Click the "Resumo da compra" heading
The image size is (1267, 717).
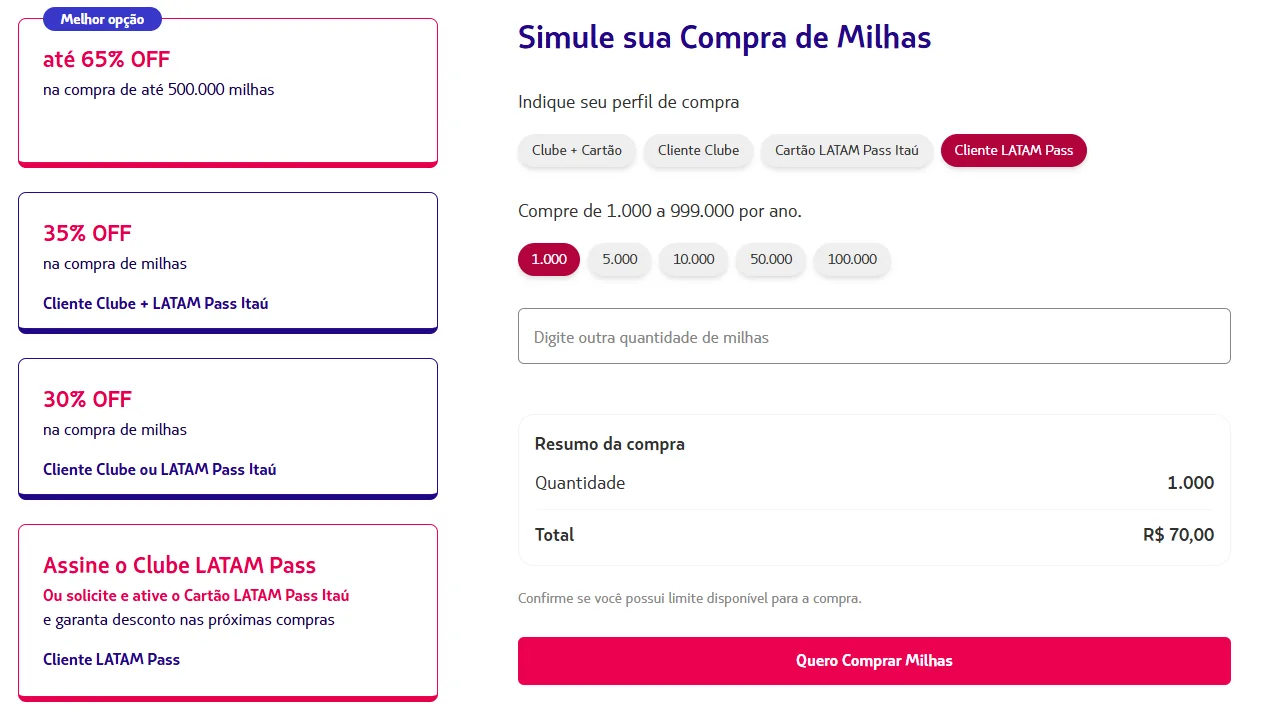click(608, 444)
